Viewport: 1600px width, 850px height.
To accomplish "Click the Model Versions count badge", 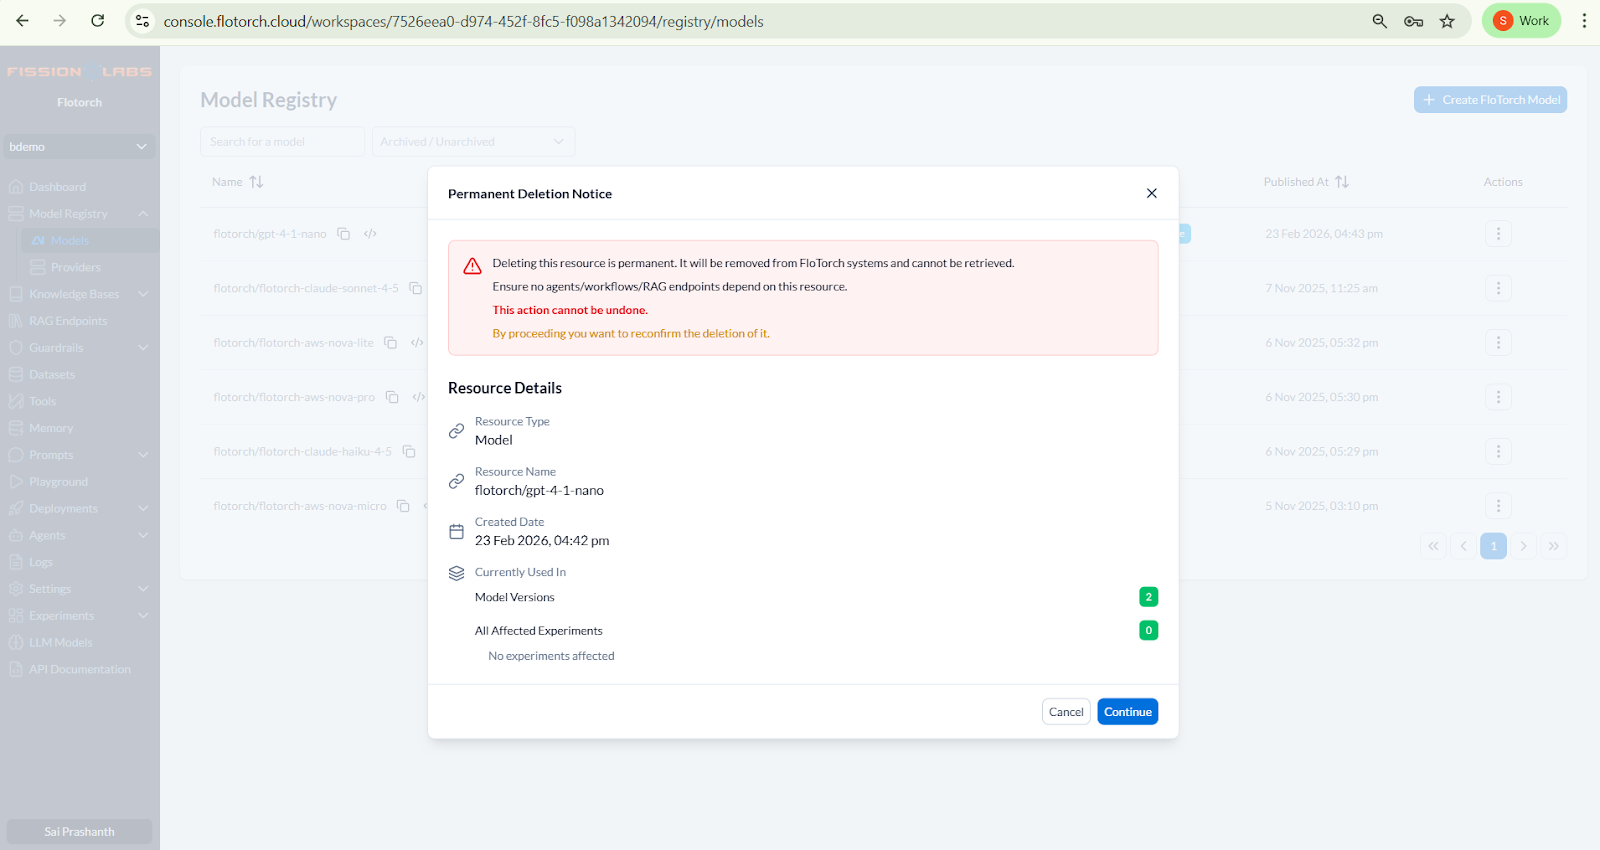I will [x=1148, y=597].
